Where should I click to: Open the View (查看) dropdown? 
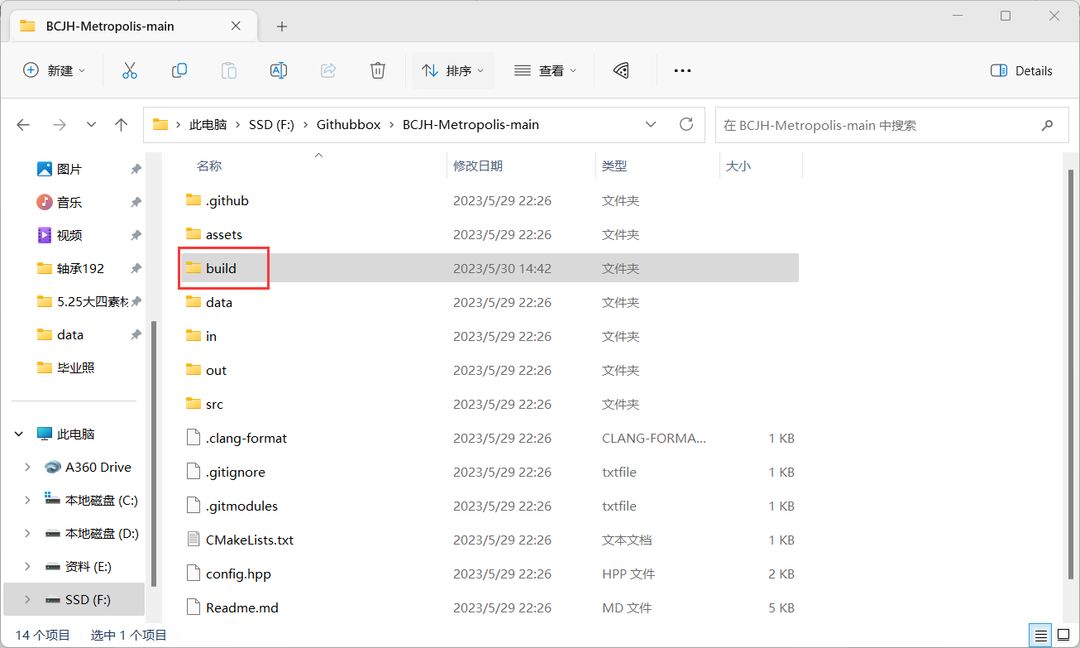[x=546, y=70]
